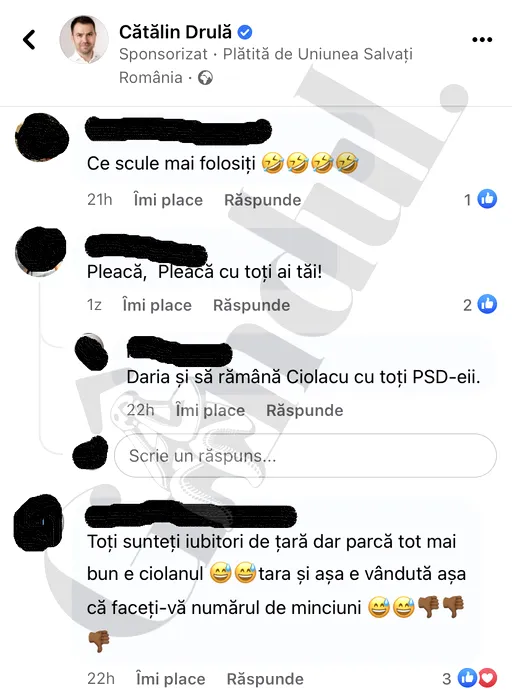Click the 'Scrie un răspuns...' input field

[305, 455]
